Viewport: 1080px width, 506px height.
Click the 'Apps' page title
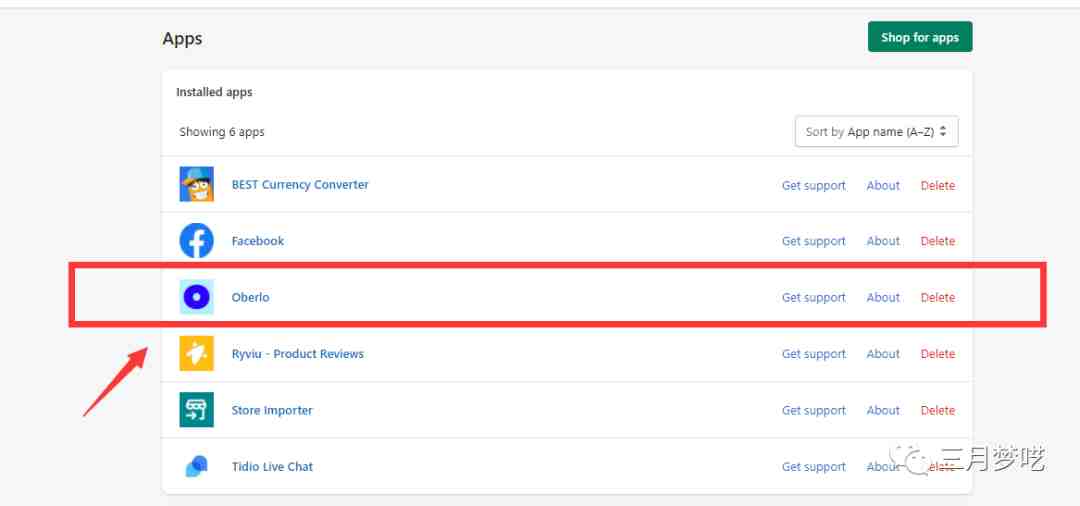[183, 39]
